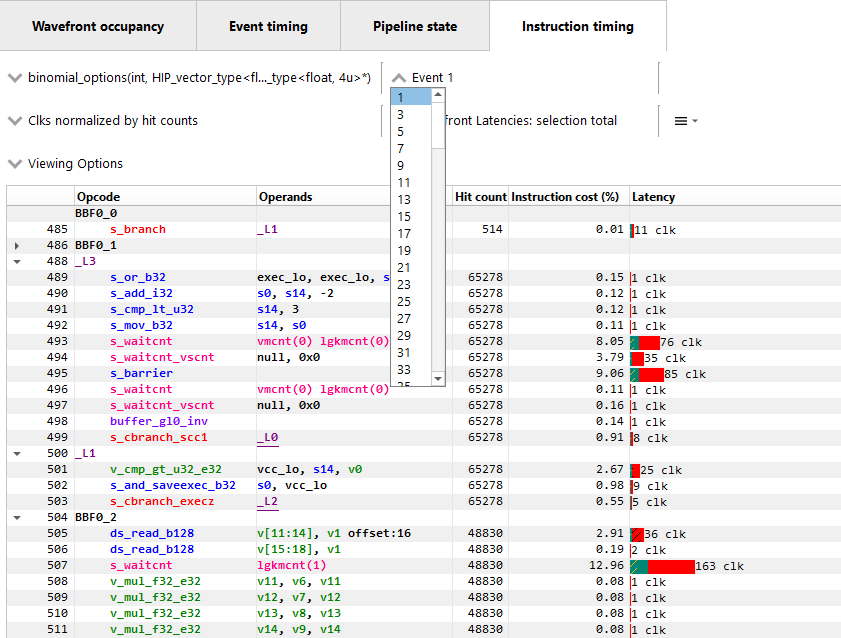Collapse the Event 1 dropdown list

[400, 78]
